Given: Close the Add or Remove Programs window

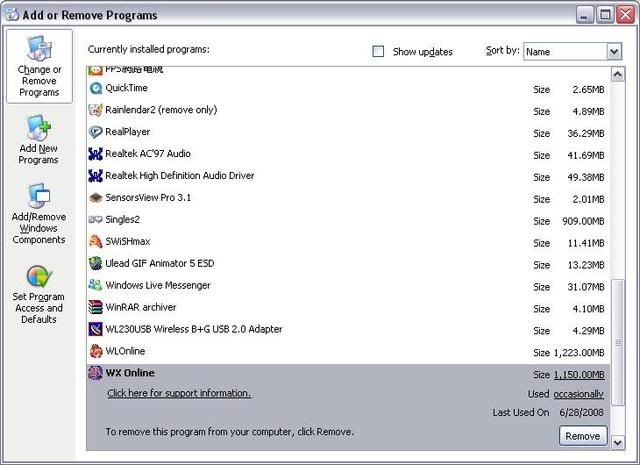Looking at the screenshot, I should 625,15.
